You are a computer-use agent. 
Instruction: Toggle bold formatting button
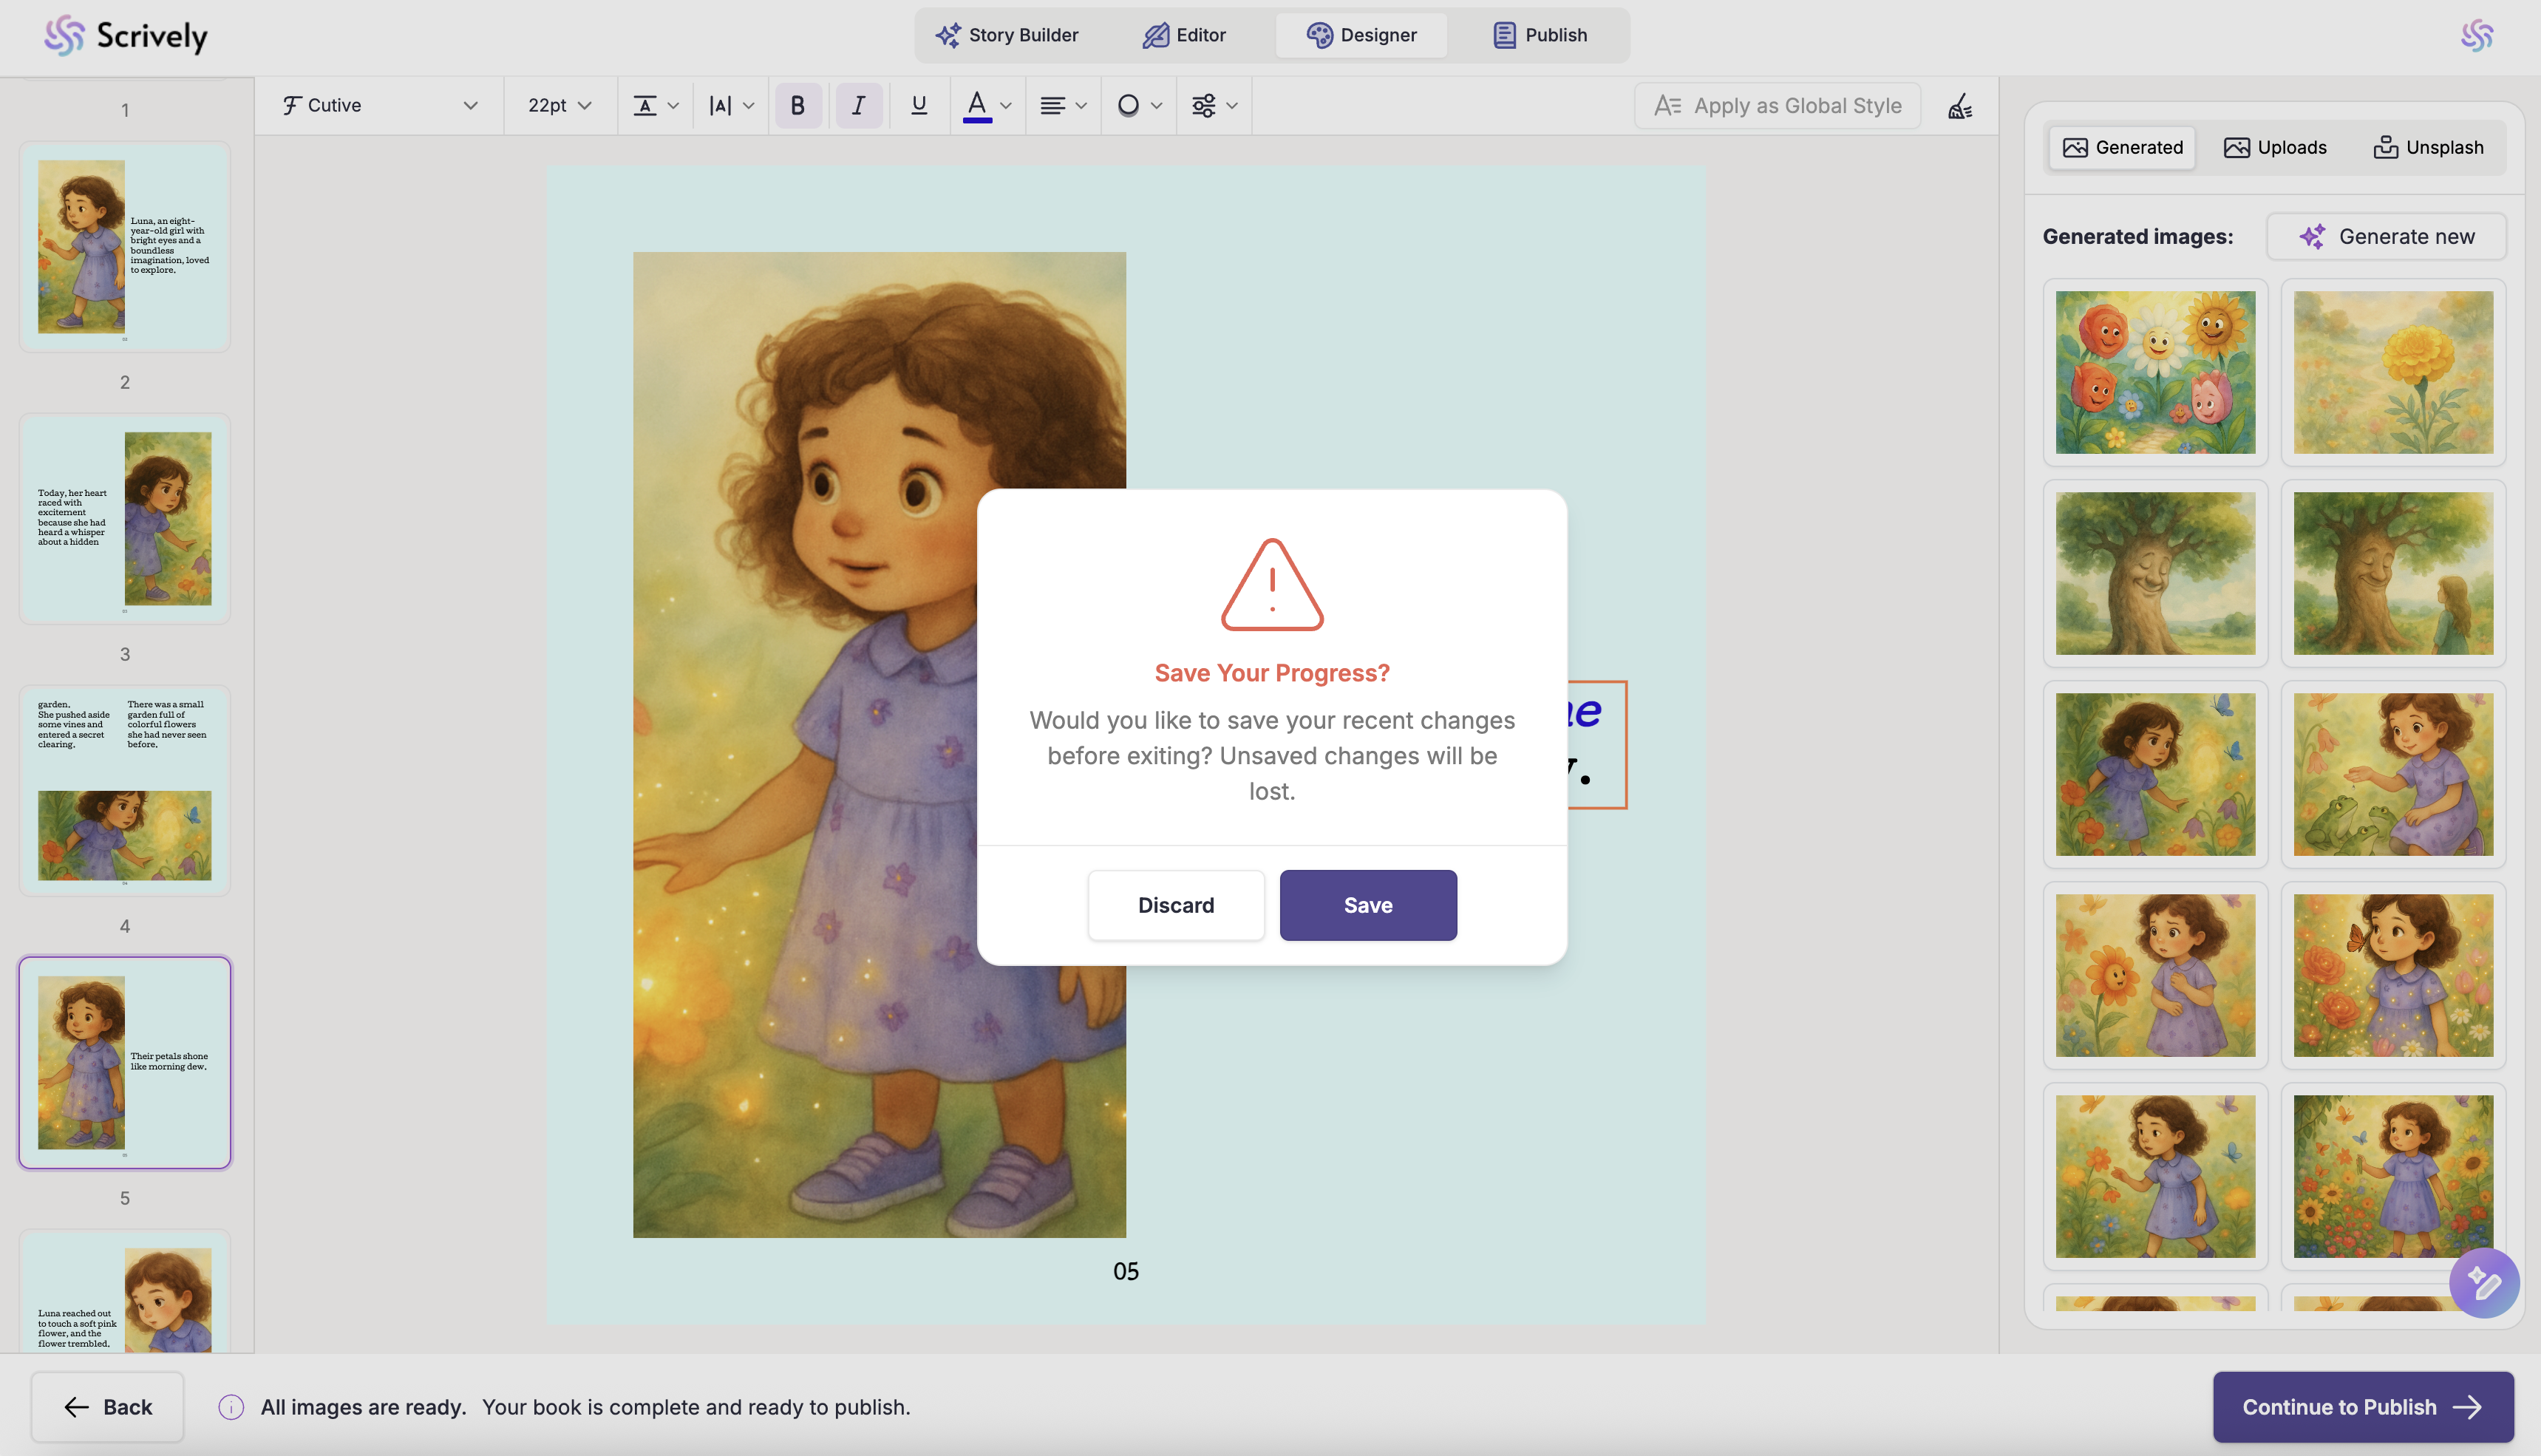click(x=797, y=105)
